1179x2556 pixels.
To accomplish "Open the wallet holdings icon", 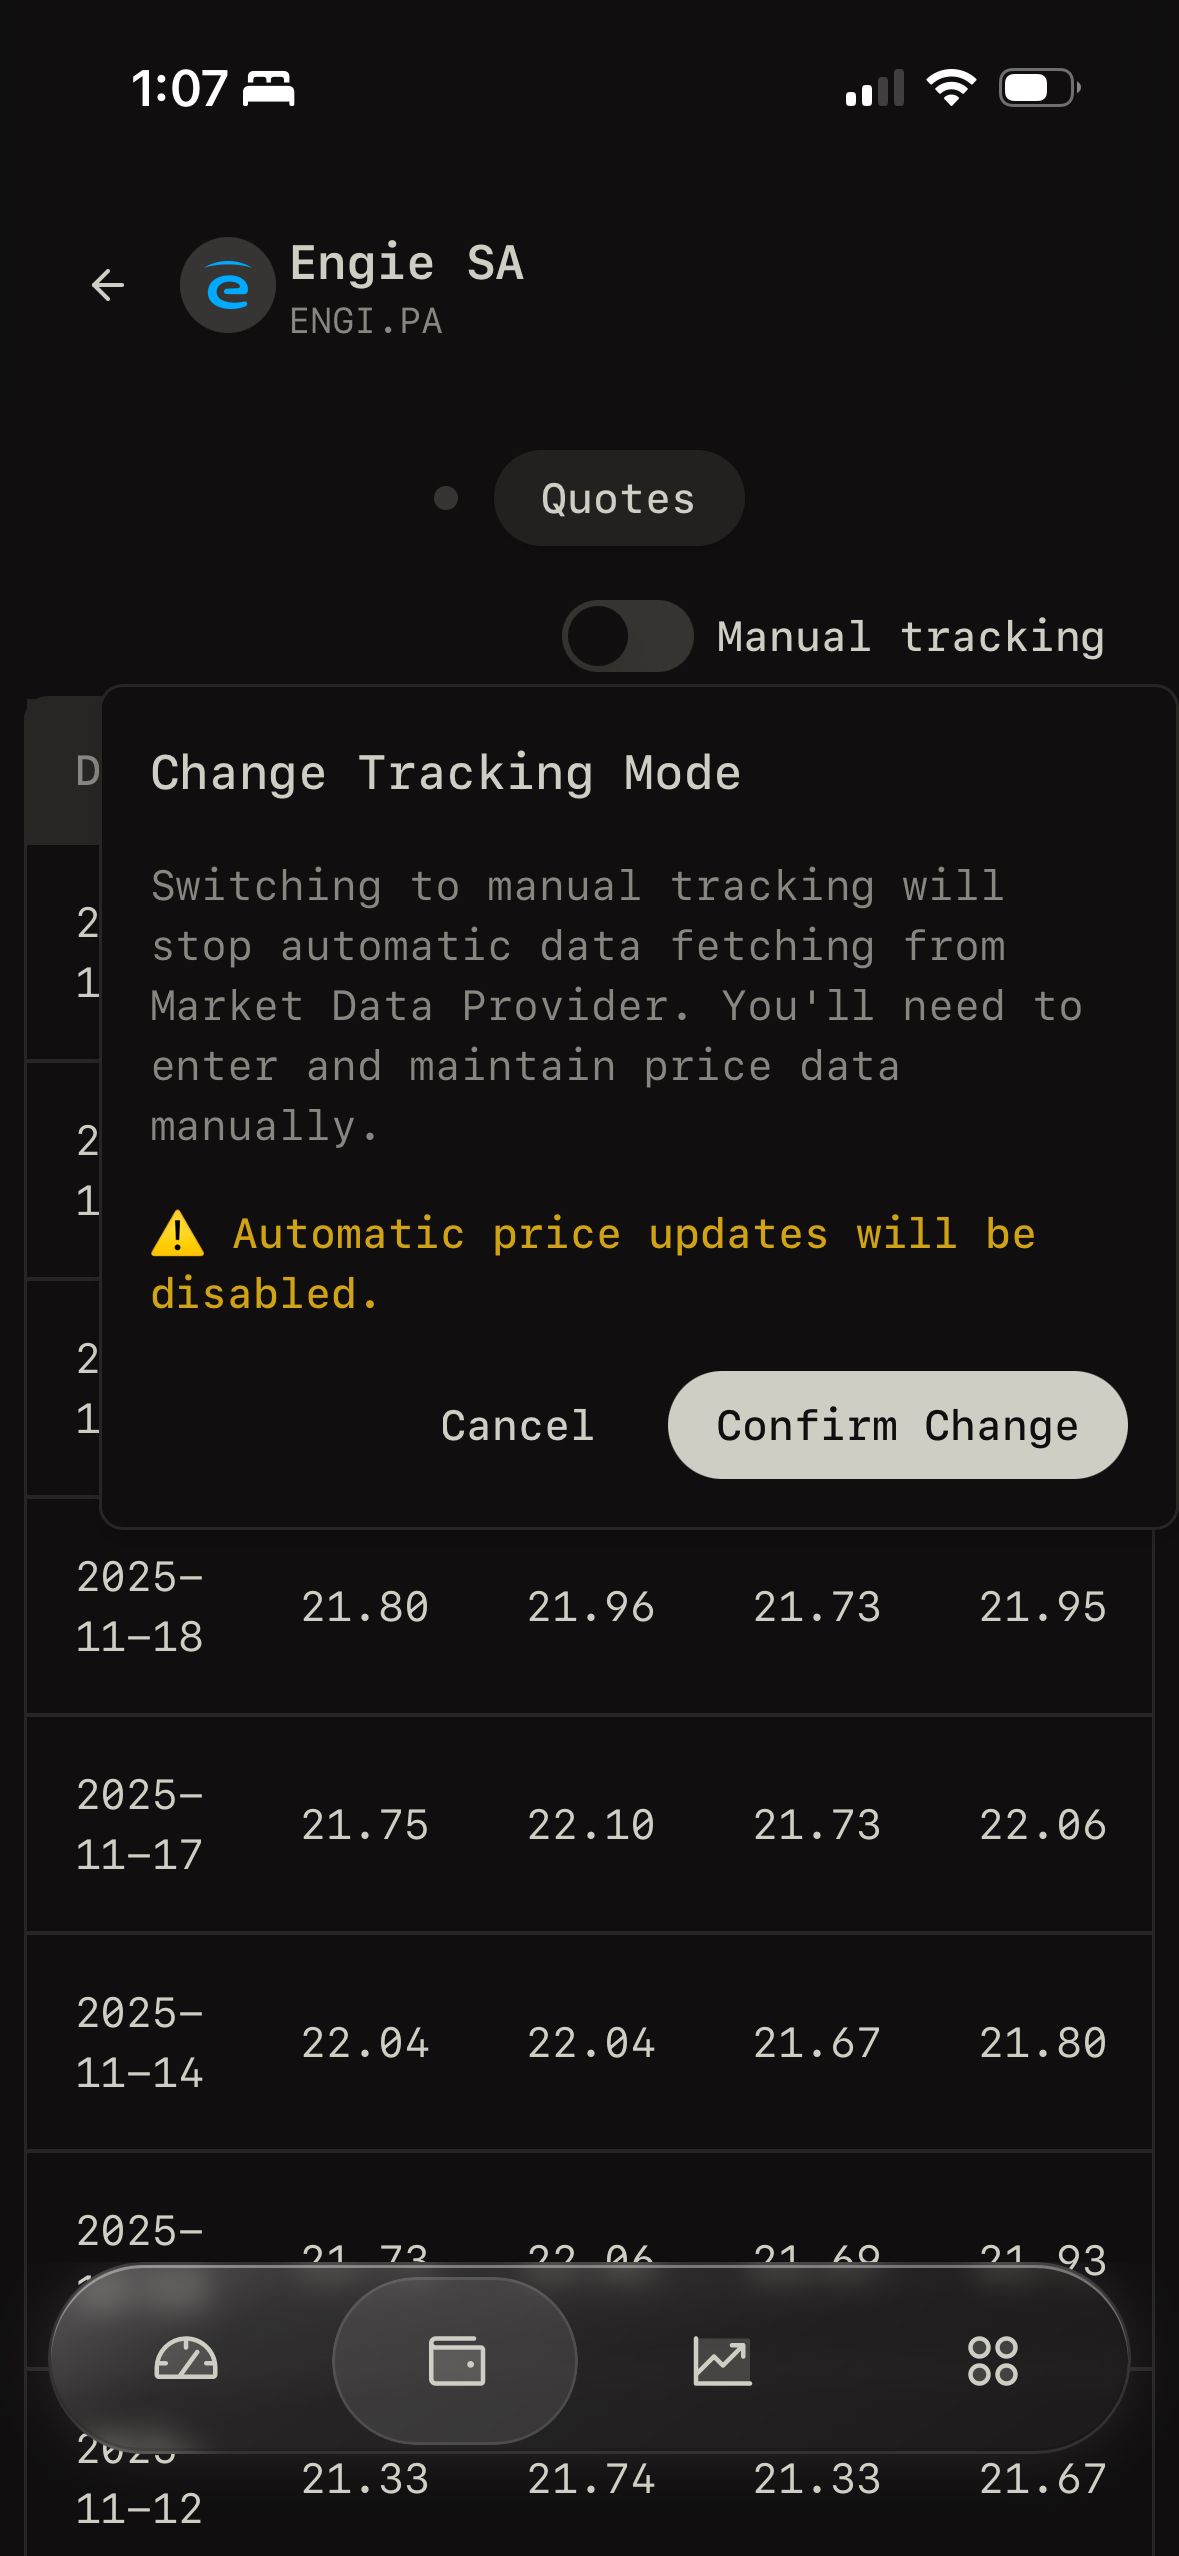I will pos(456,2360).
